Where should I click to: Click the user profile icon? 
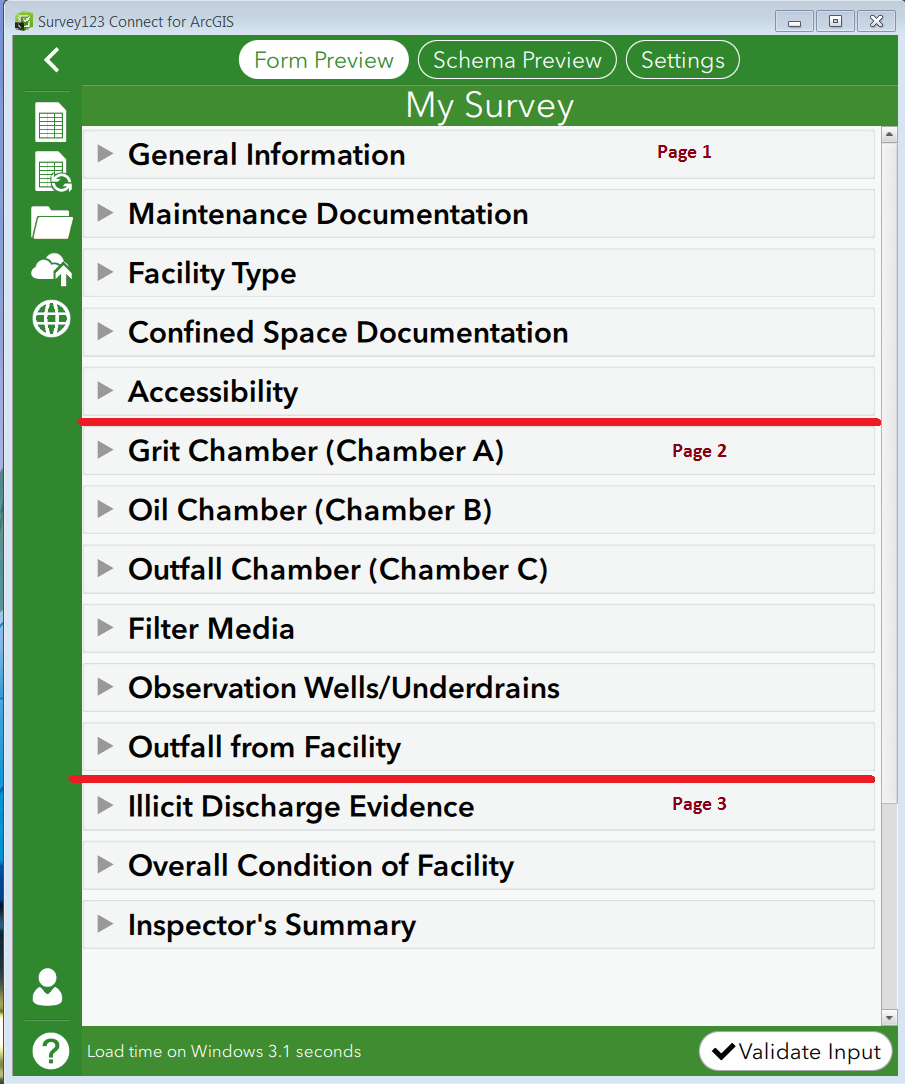pyautogui.click(x=47, y=987)
